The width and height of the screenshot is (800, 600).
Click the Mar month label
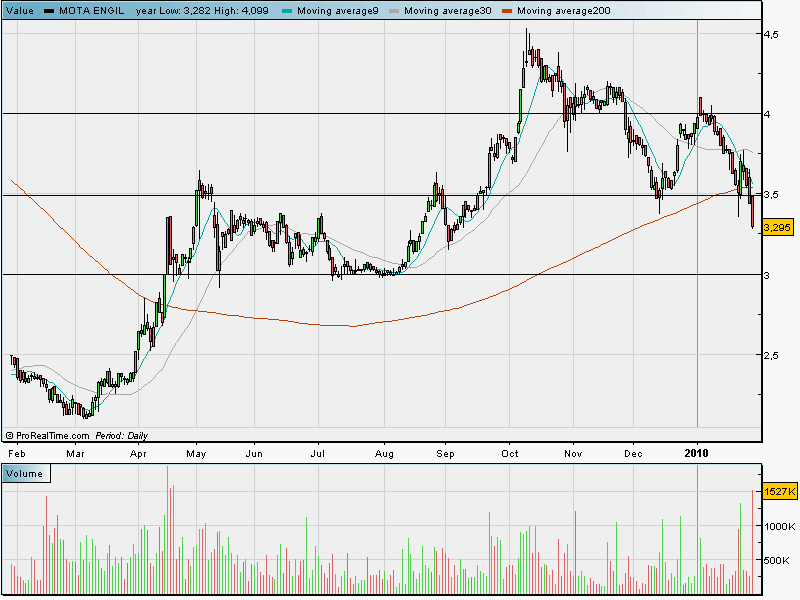[x=76, y=454]
